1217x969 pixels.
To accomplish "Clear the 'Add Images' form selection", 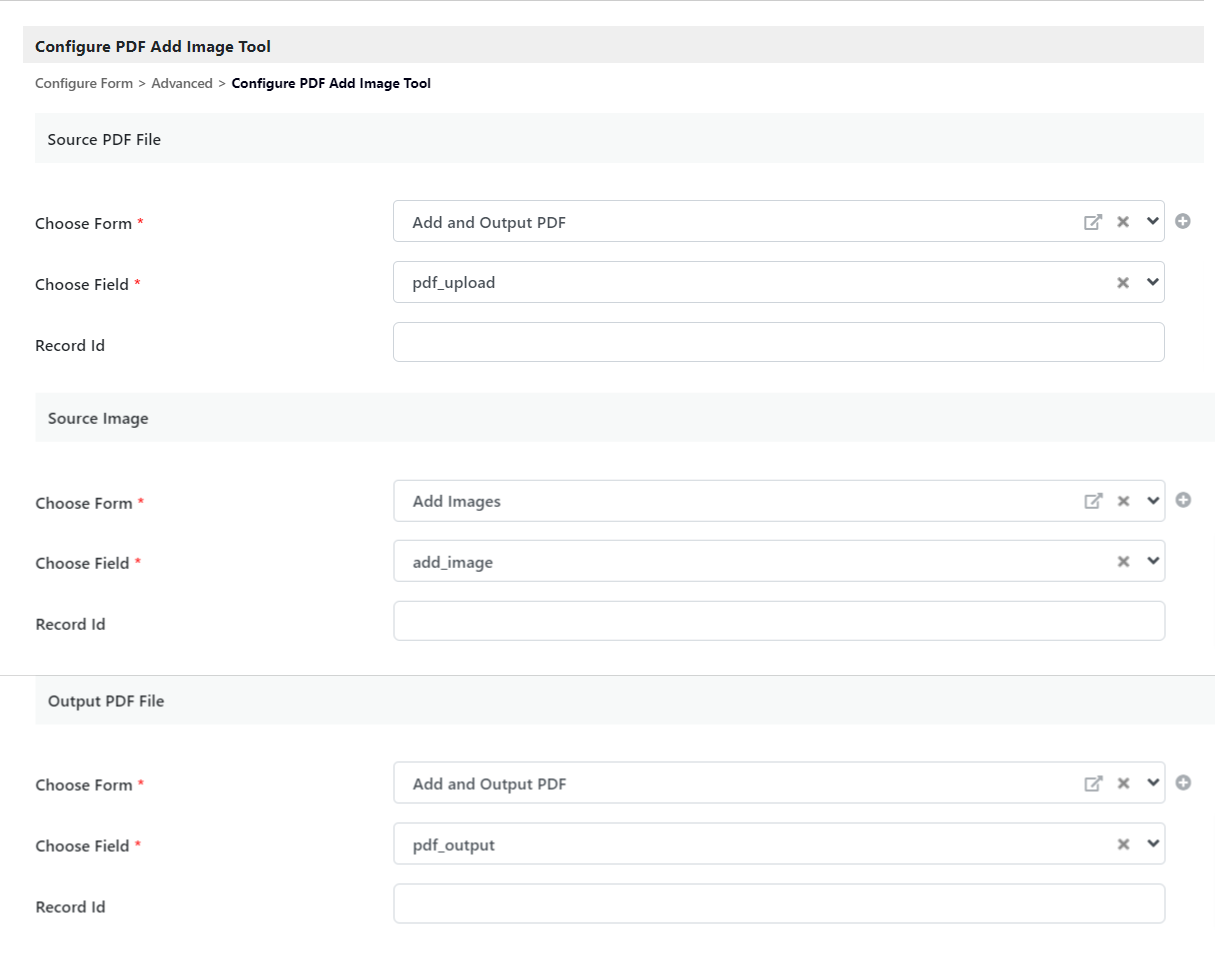I will tap(1123, 501).
